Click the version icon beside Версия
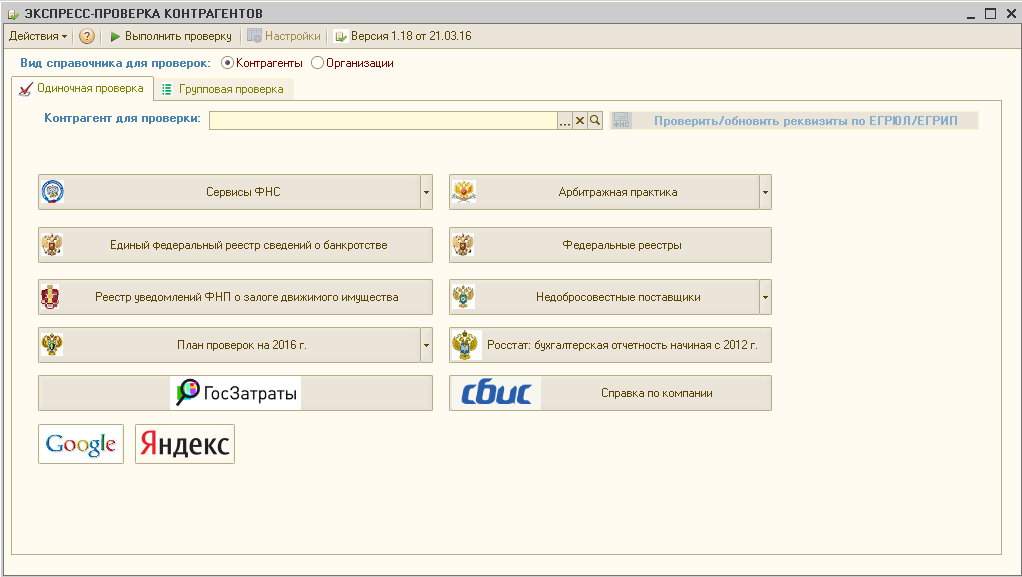 (341, 37)
